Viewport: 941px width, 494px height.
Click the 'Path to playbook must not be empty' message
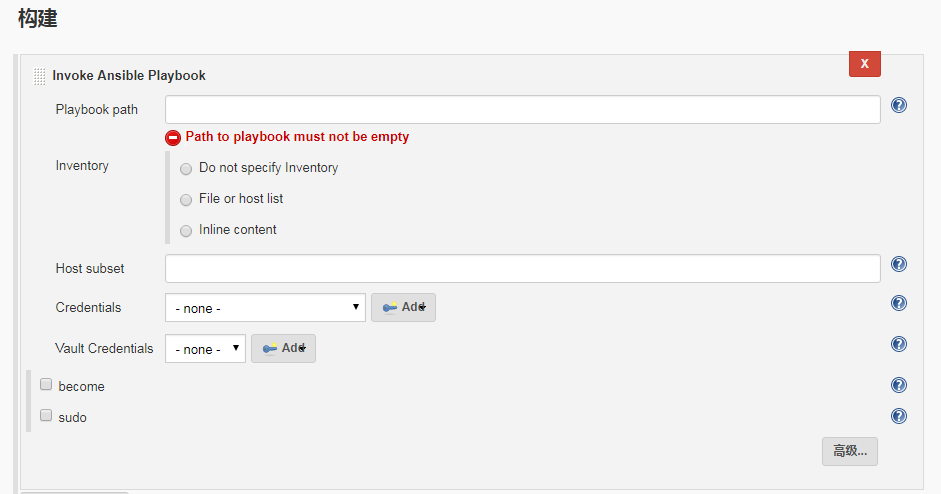click(x=297, y=137)
